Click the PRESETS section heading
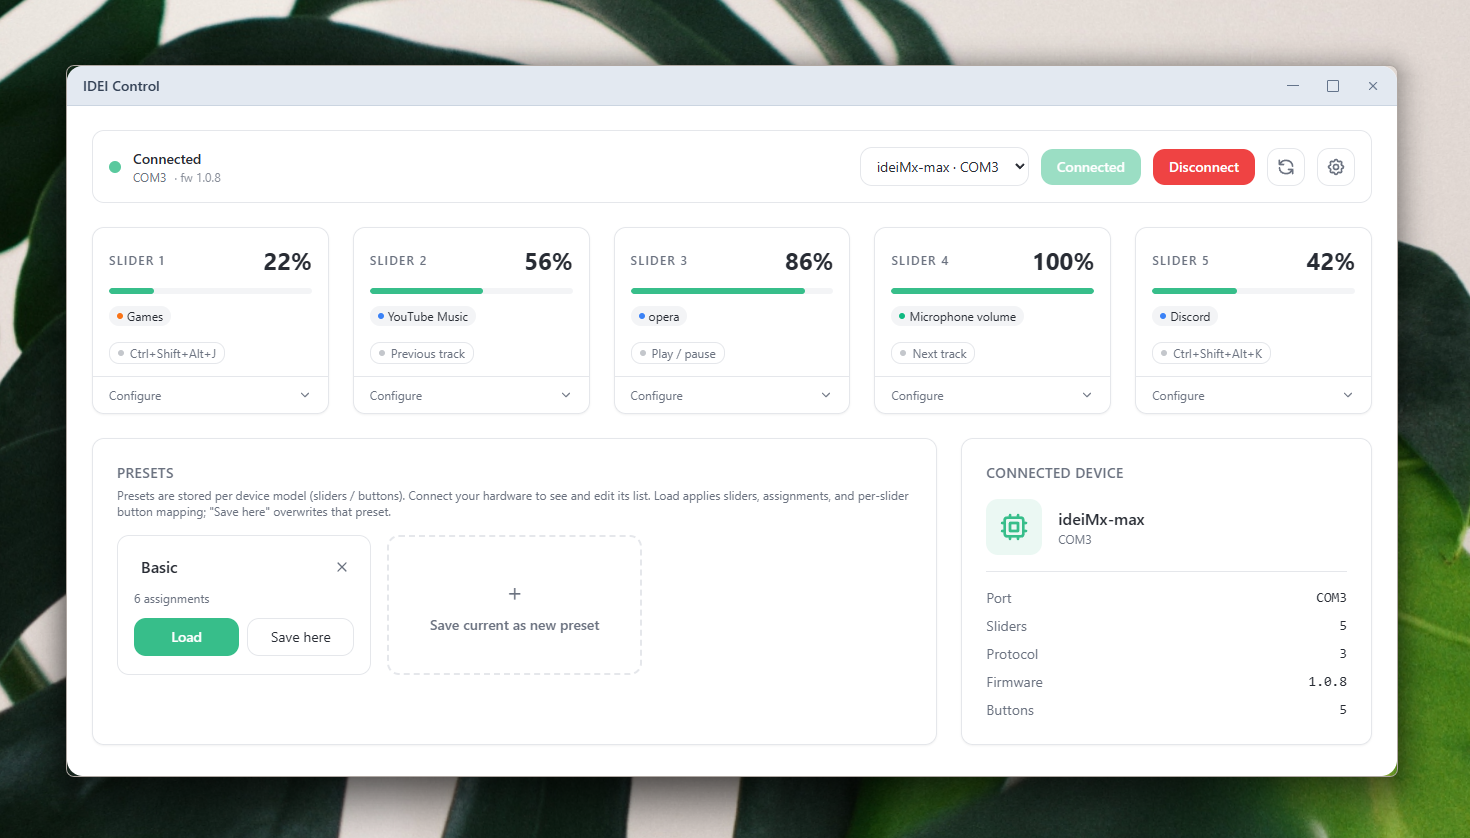This screenshot has width=1470, height=838. (x=145, y=473)
